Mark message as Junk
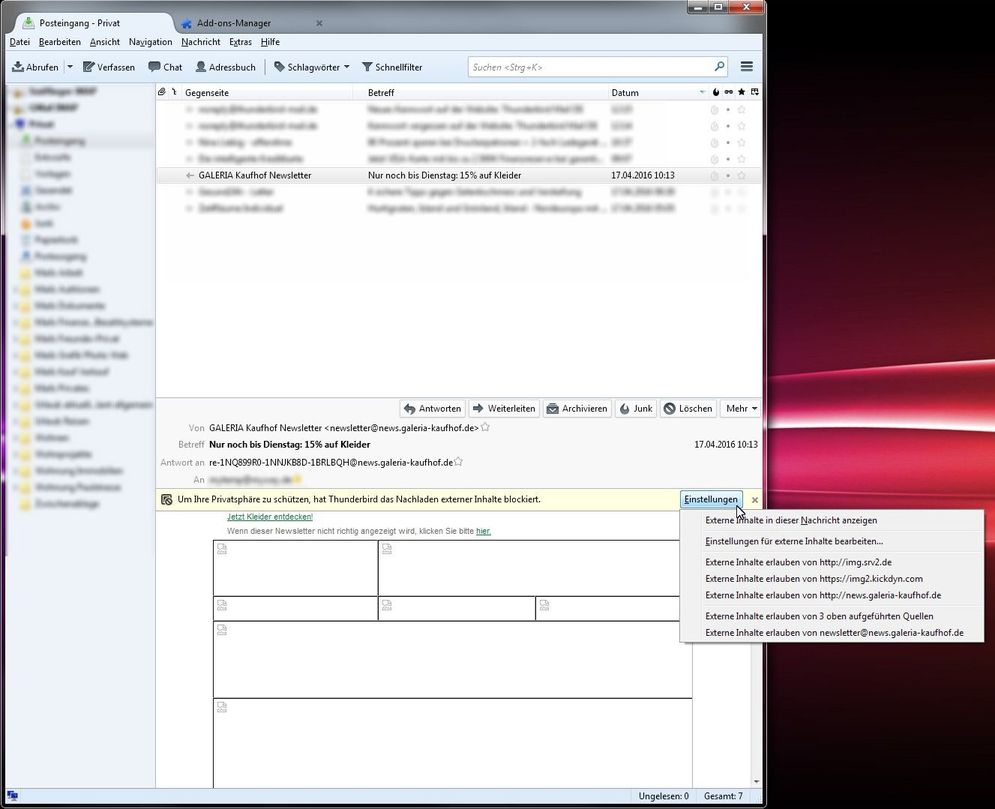Viewport: 995px width, 809px height. pos(635,408)
